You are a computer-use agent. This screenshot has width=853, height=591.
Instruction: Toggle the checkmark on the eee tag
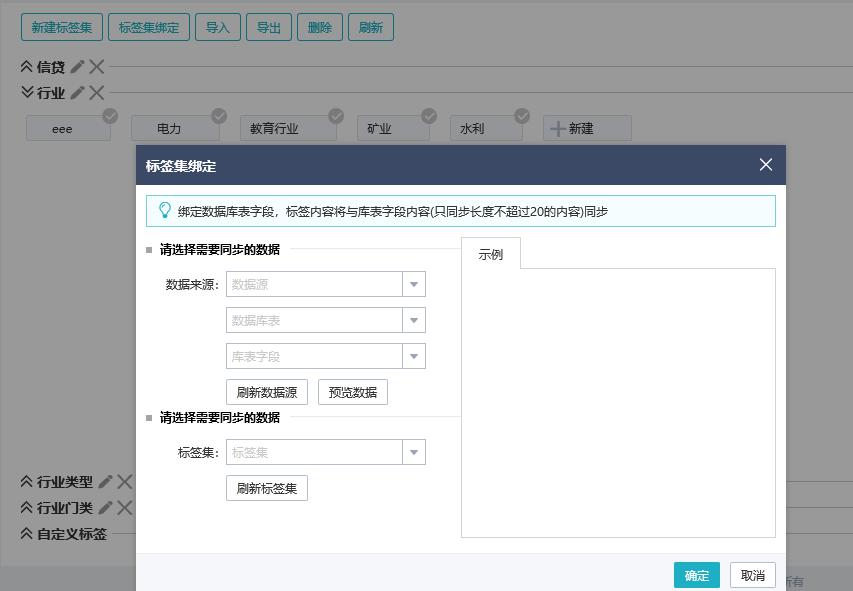pos(110,116)
